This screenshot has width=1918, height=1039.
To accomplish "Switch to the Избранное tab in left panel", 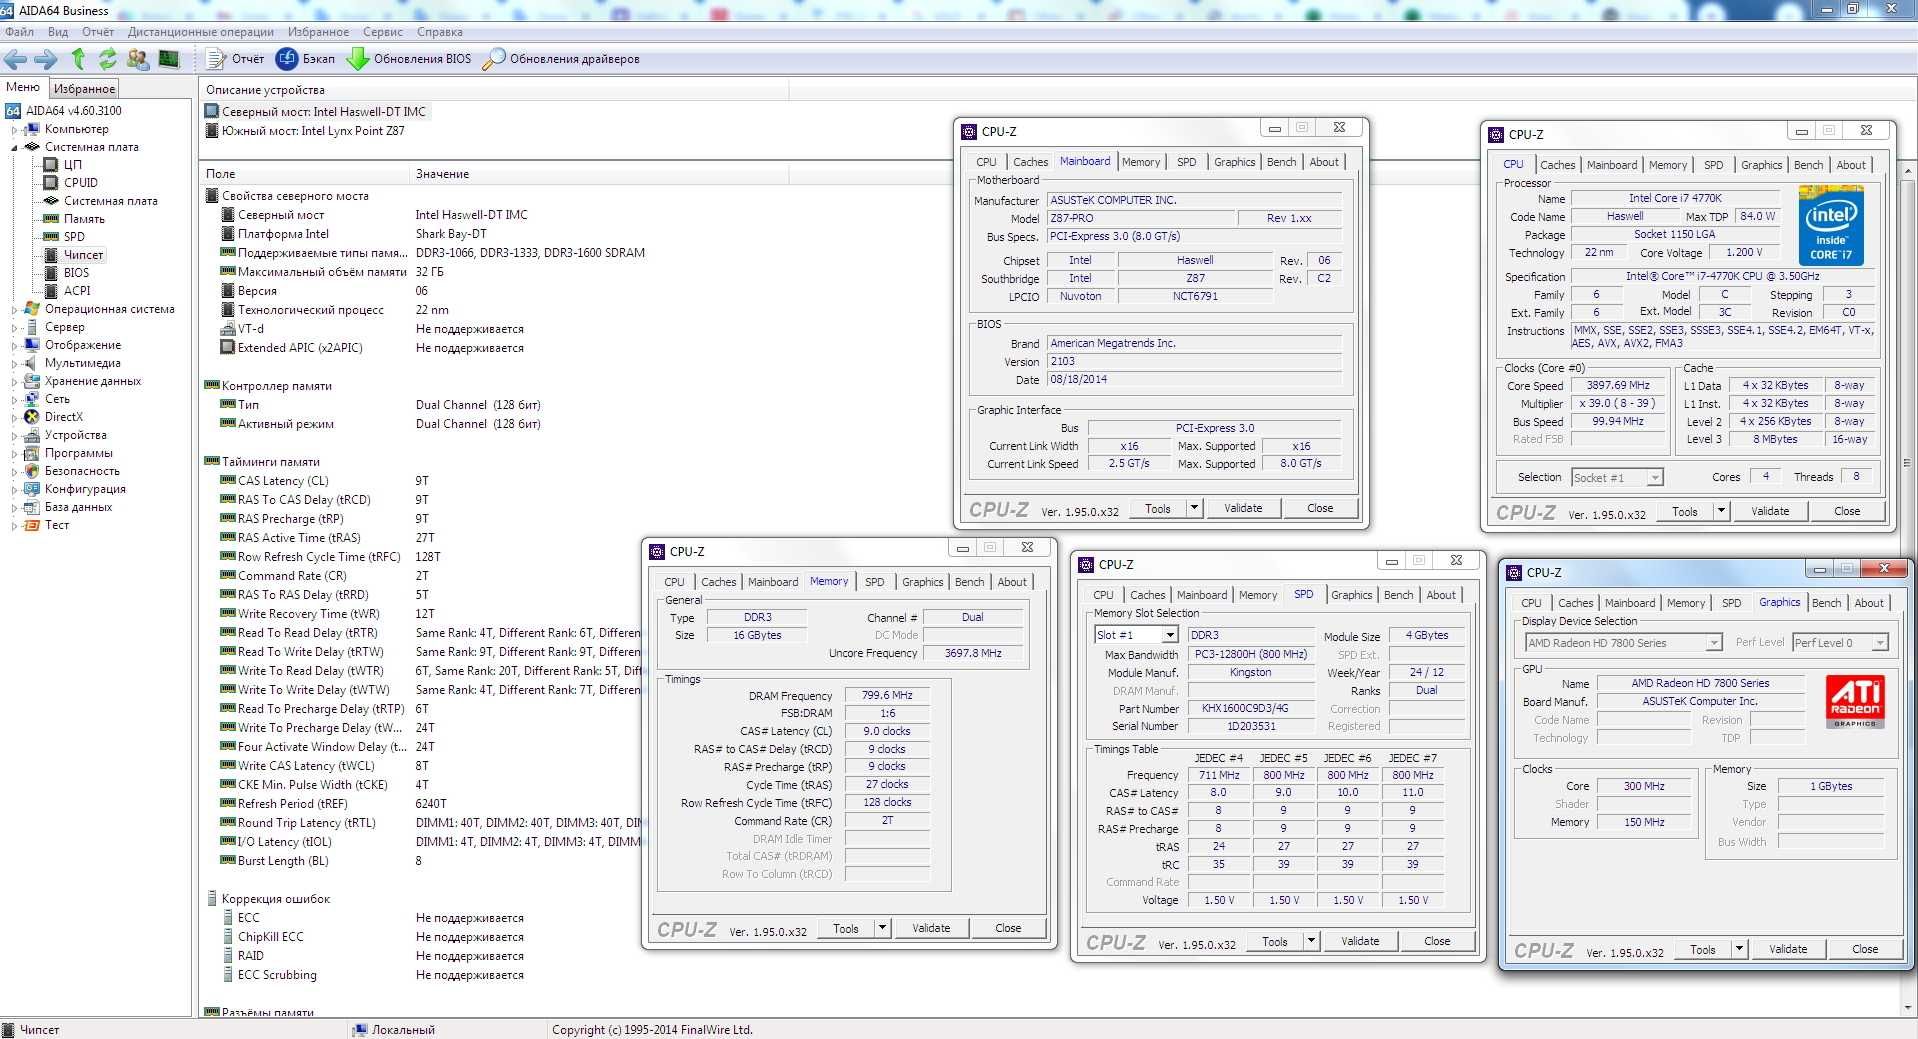I will (85, 89).
